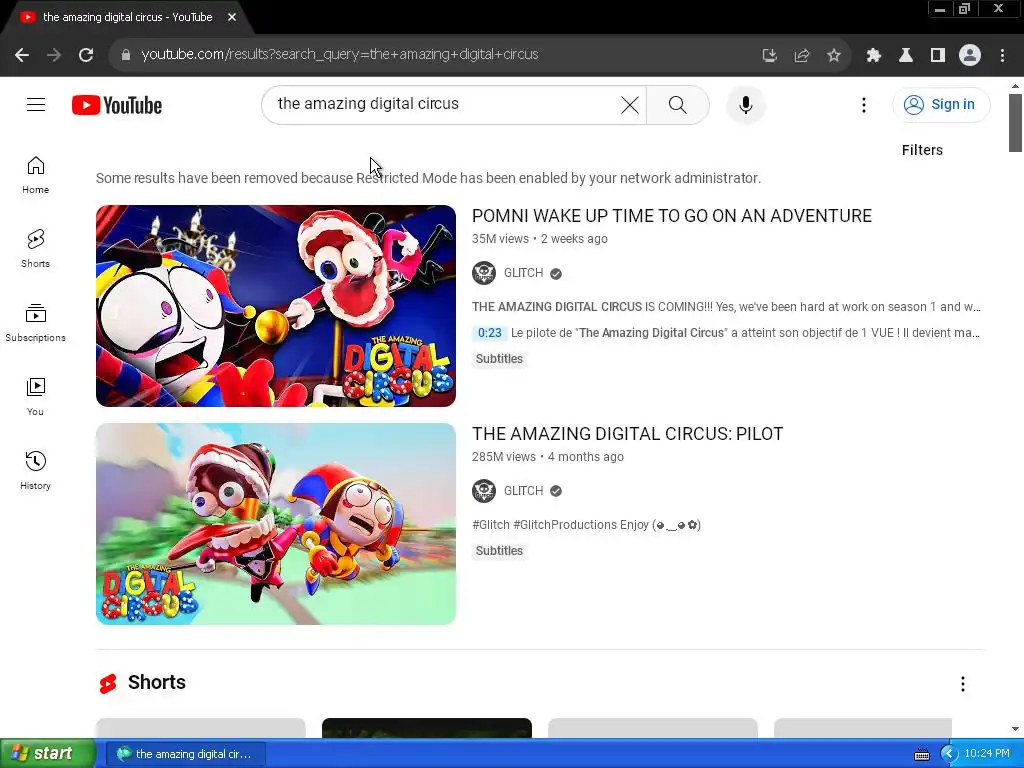Open History in sidebar
This screenshot has height=768, width=1024.
tap(35, 470)
